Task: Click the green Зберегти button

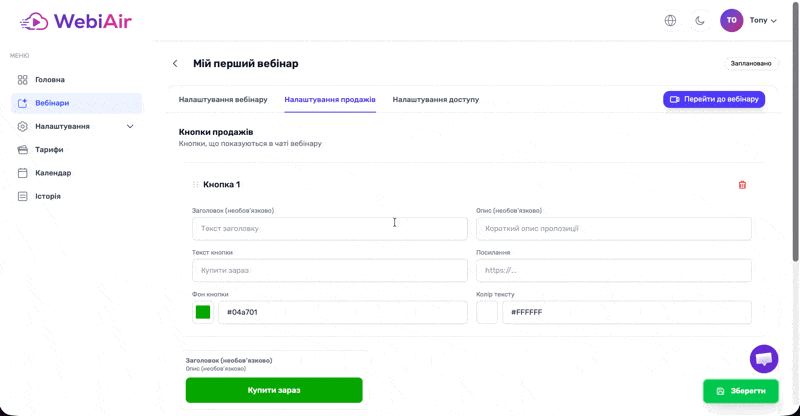Action: pyautogui.click(x=740, y=391)
